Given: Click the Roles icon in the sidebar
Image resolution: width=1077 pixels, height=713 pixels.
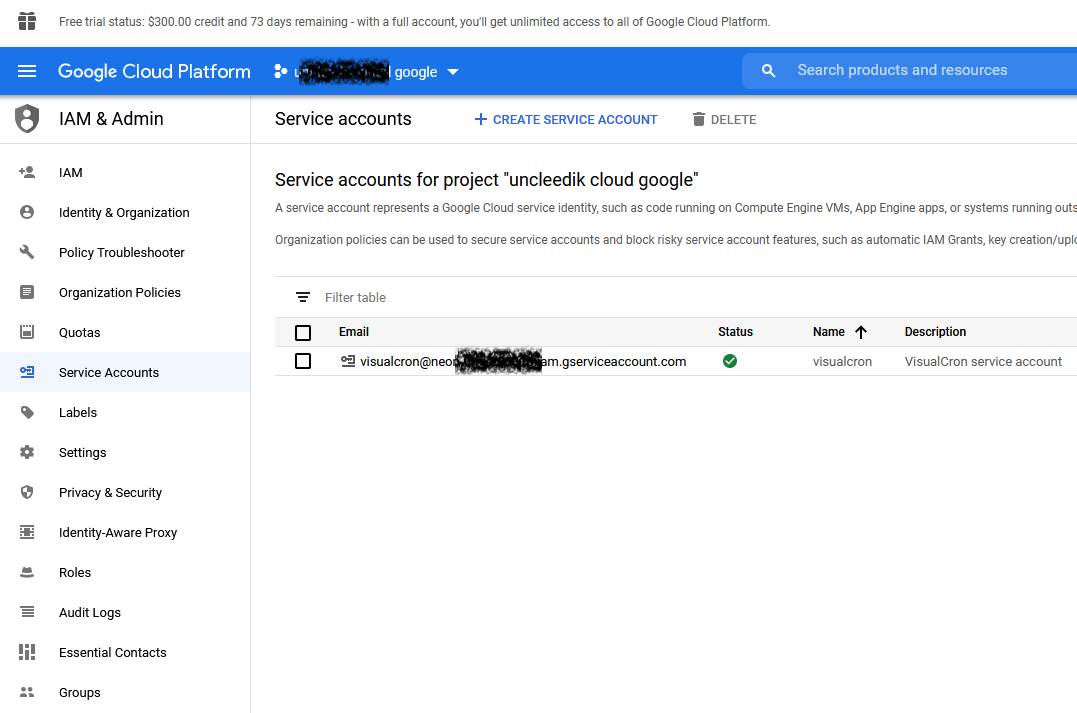Looking at the screenshot, I should pos(27,572).
